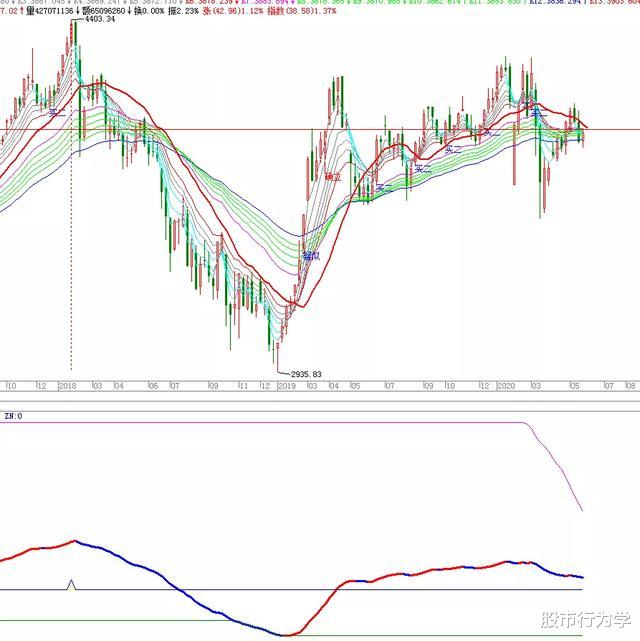Viewport: 640px width, 641px height.
Task: Click the 06 month tick on the time axis
Action: click(153, 386)
